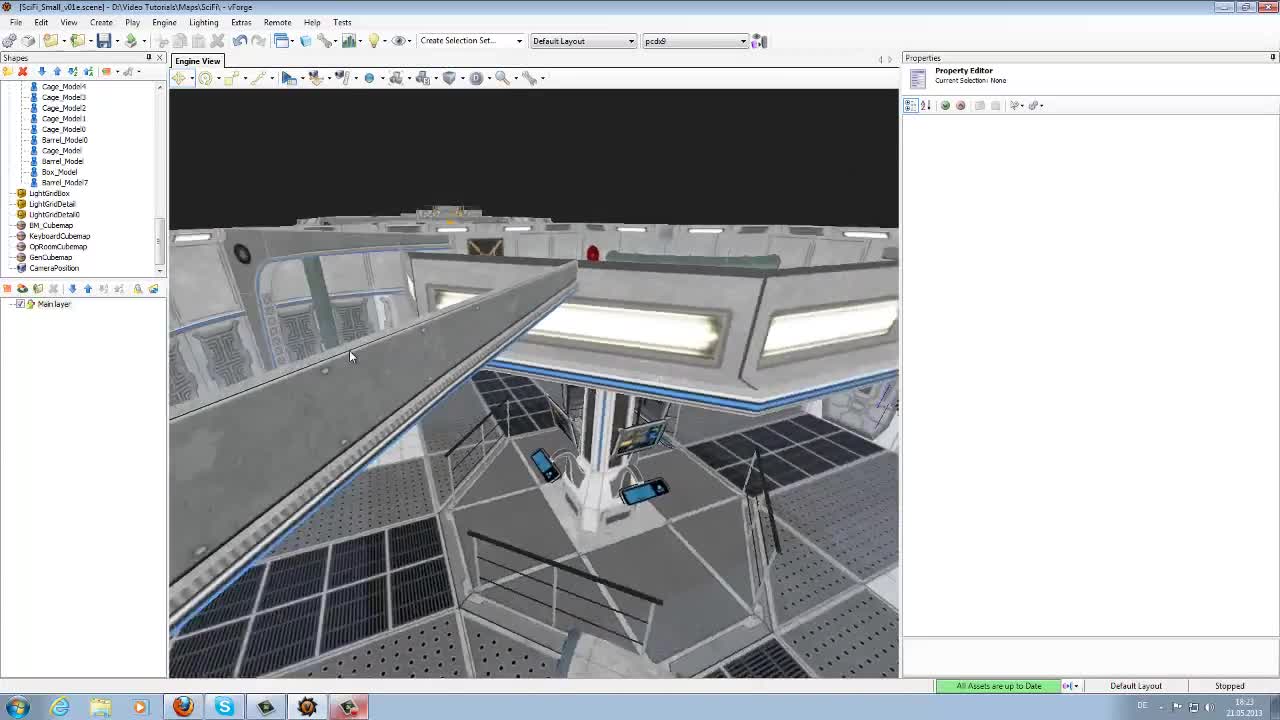Open the Default Layout dropdown

coord(630,41)
